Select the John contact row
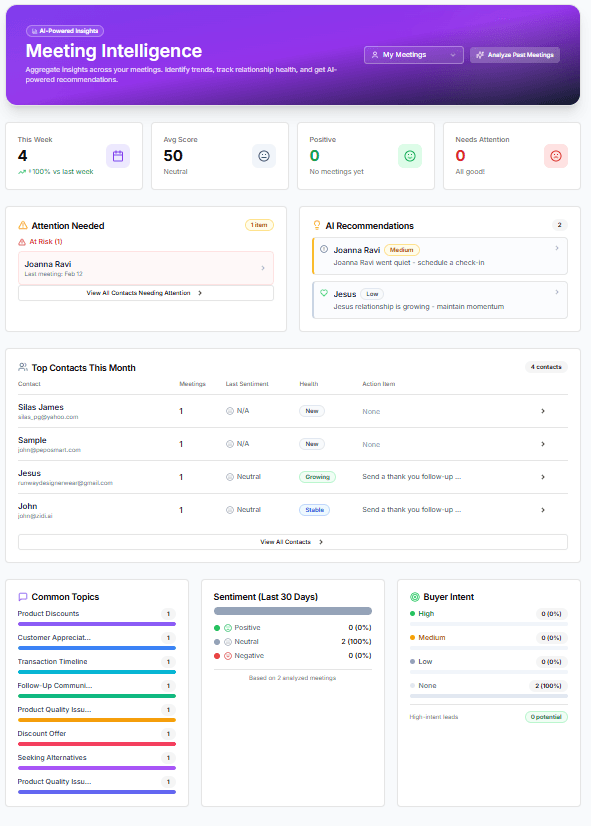Screen dimensions: 591x826 [293, 510]
